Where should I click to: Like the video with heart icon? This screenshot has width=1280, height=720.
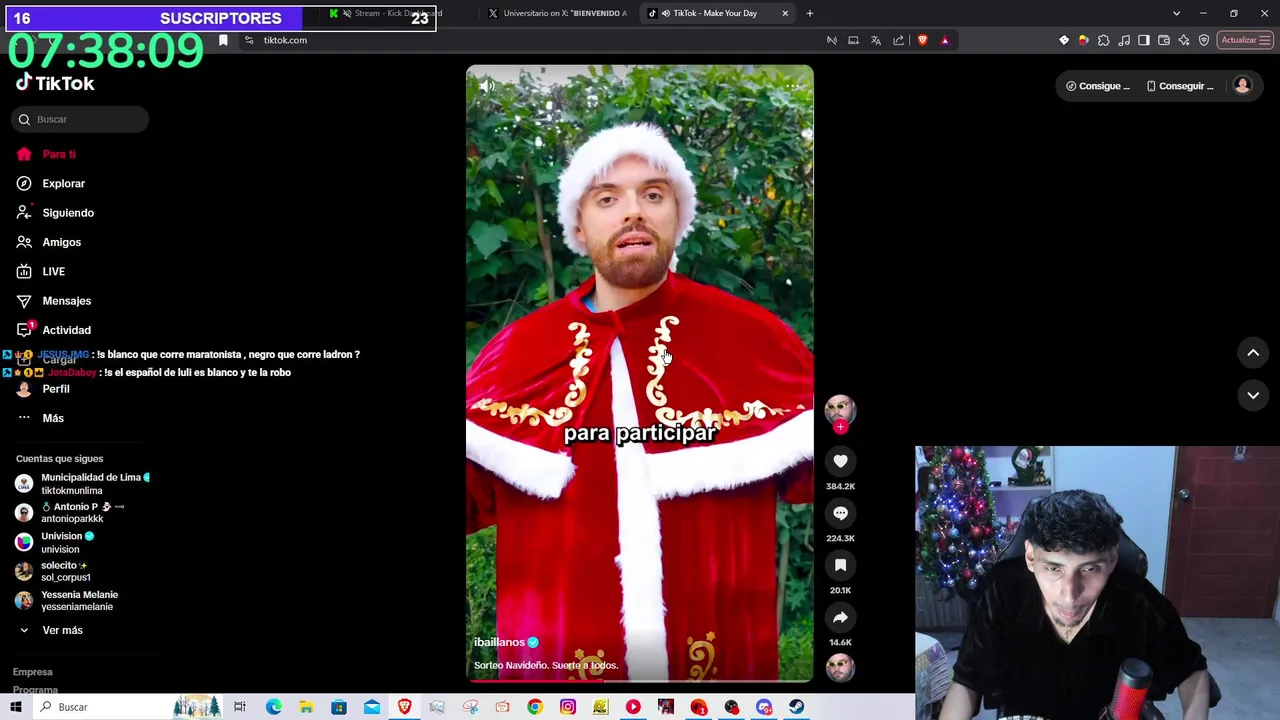pyautogui.click(x=840, y=461)
